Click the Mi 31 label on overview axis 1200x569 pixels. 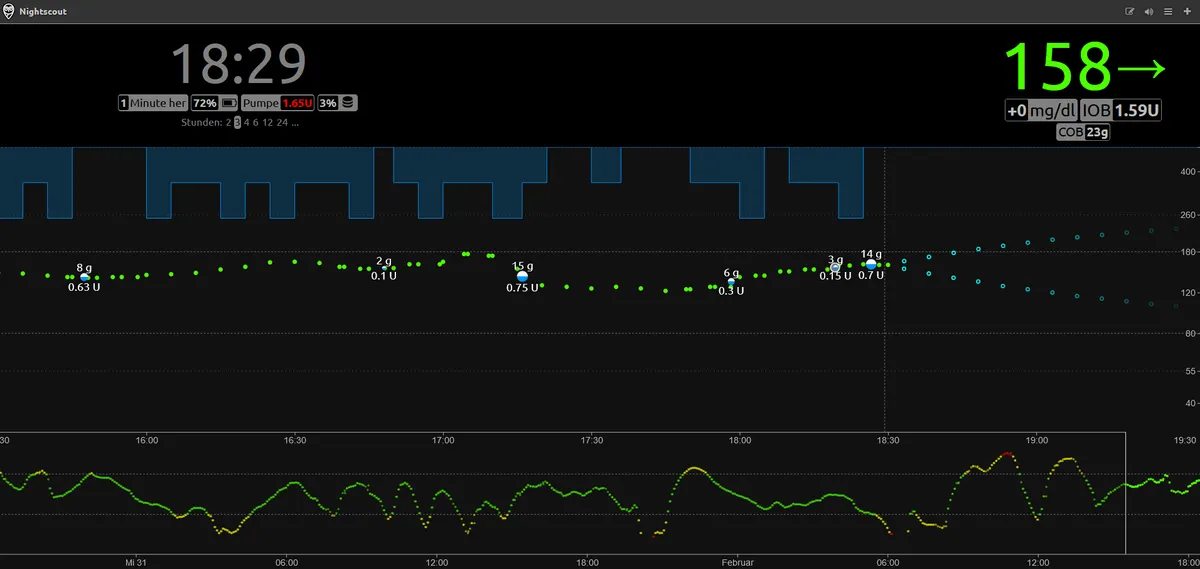pos(136,562)
